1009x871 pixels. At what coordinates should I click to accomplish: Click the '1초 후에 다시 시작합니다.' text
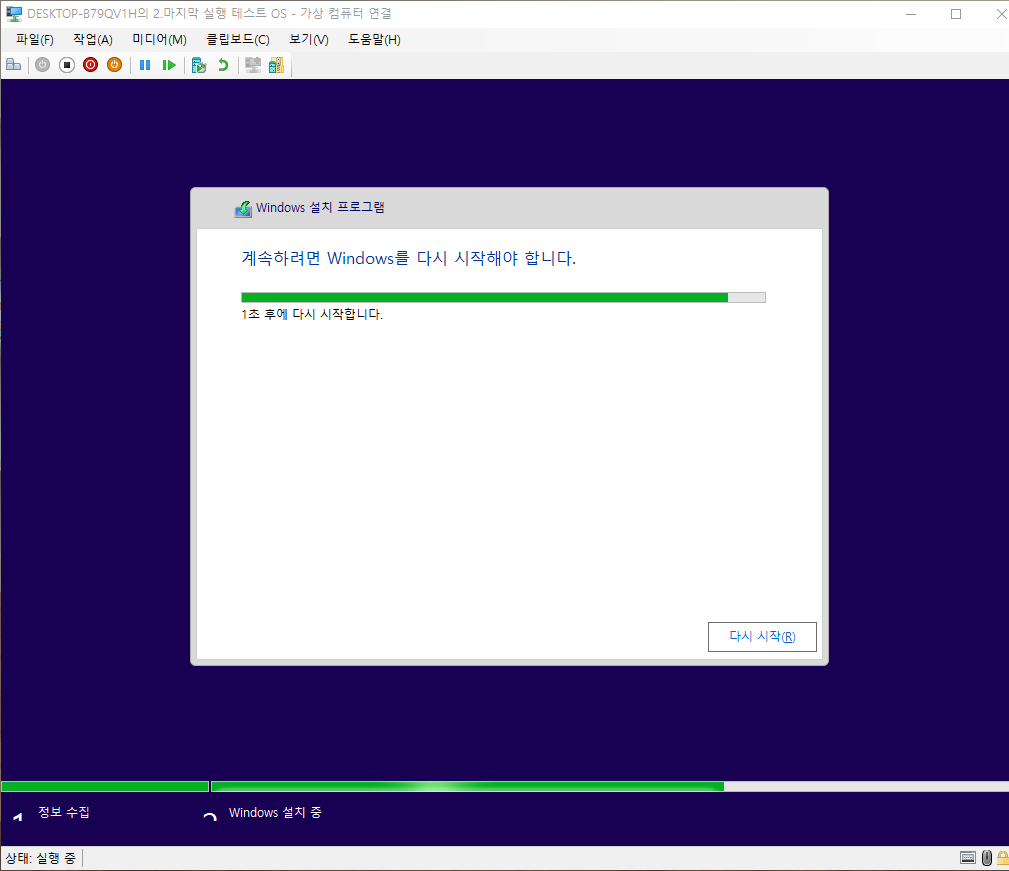[312, 315]
